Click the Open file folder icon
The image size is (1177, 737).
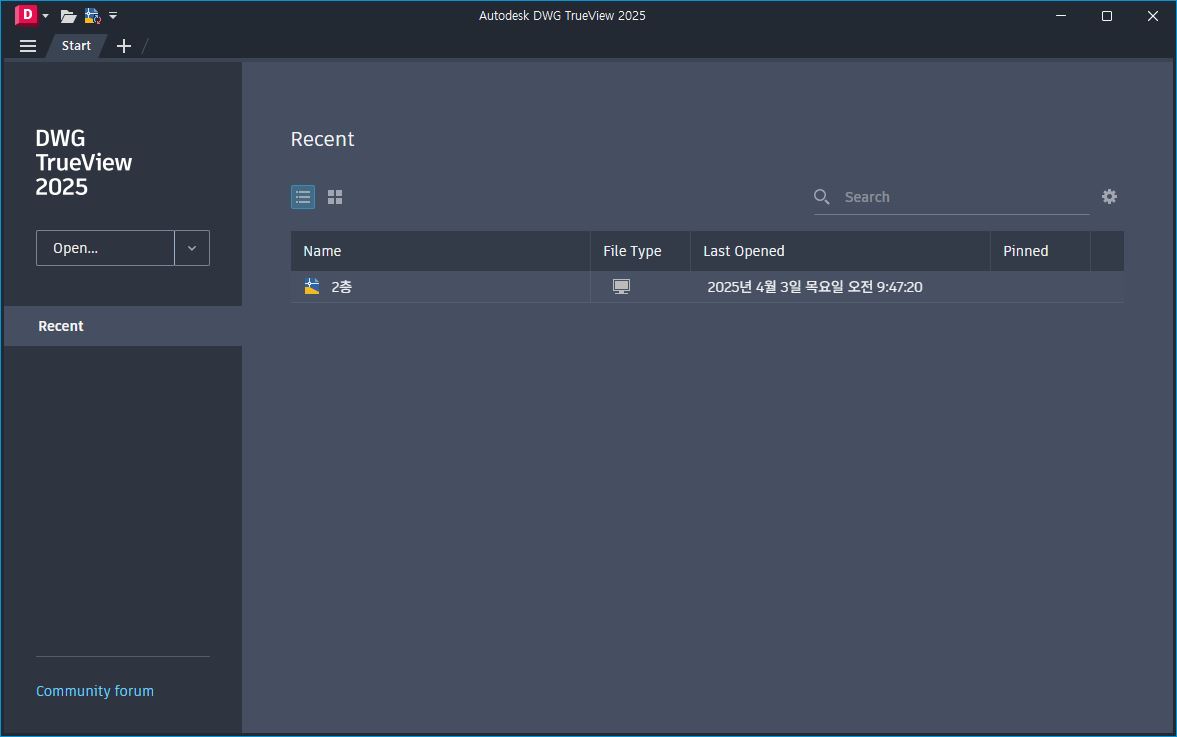point(68,16)
